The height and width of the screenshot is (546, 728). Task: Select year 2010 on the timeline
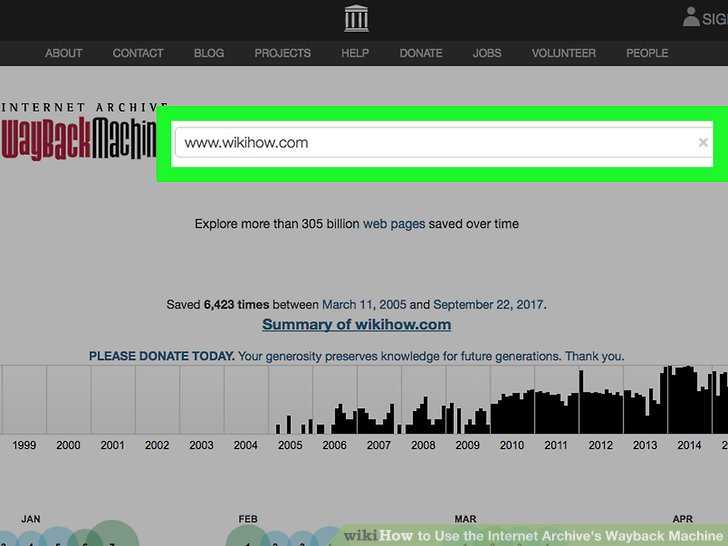512,445
